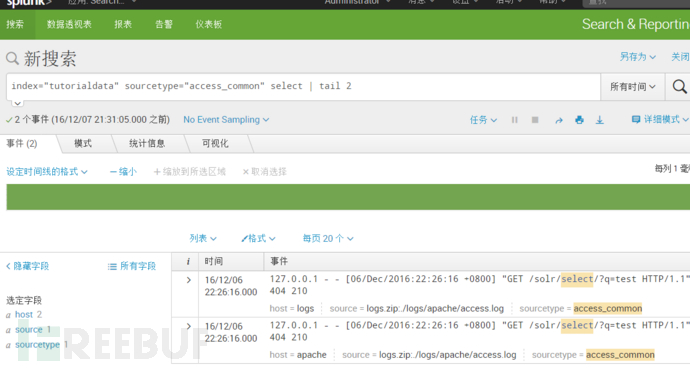Screen dimensions: 690x368
Task: Select the sourcetype field
Action: [37, 344]
